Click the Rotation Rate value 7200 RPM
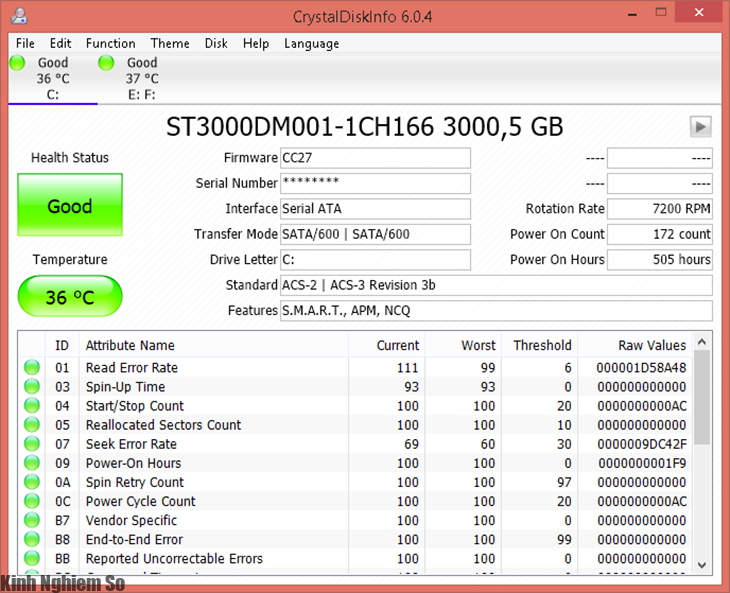The image size is (730, 593). click(660, 209)
